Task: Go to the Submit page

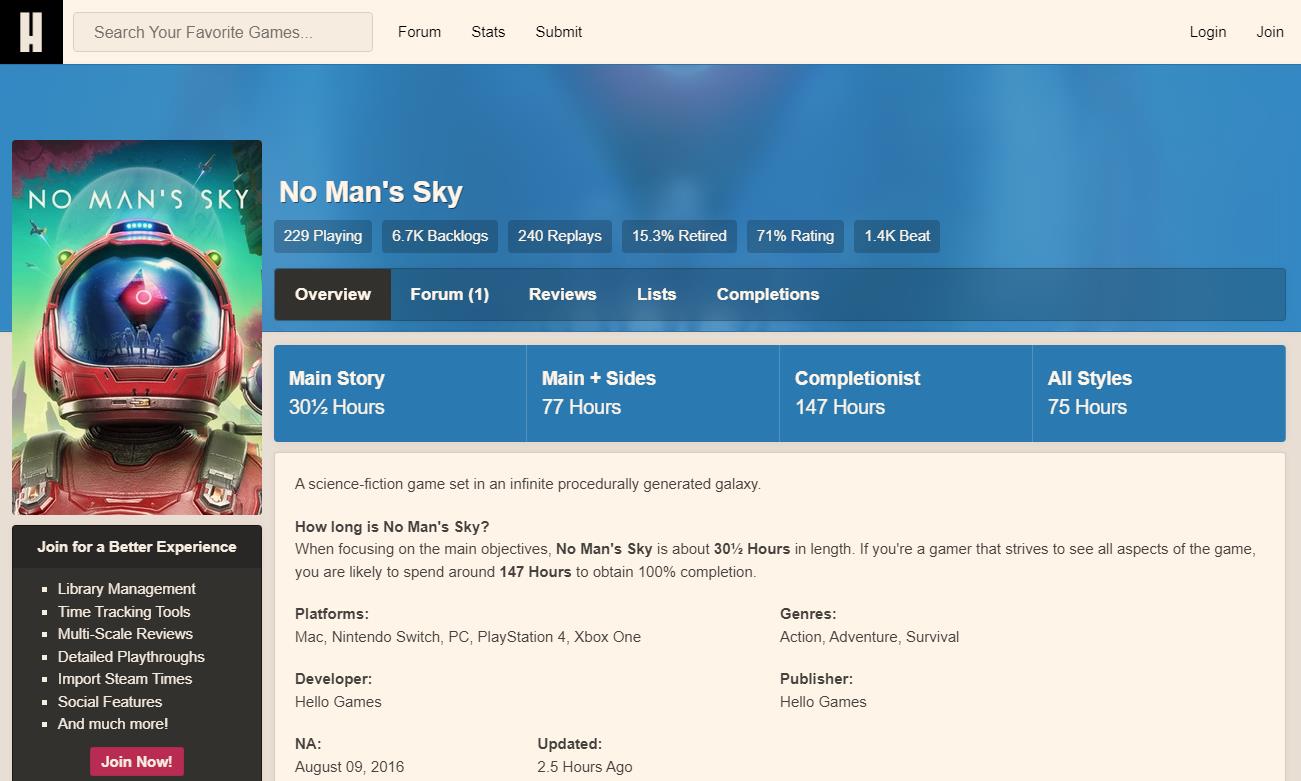Action: point(558,32)
